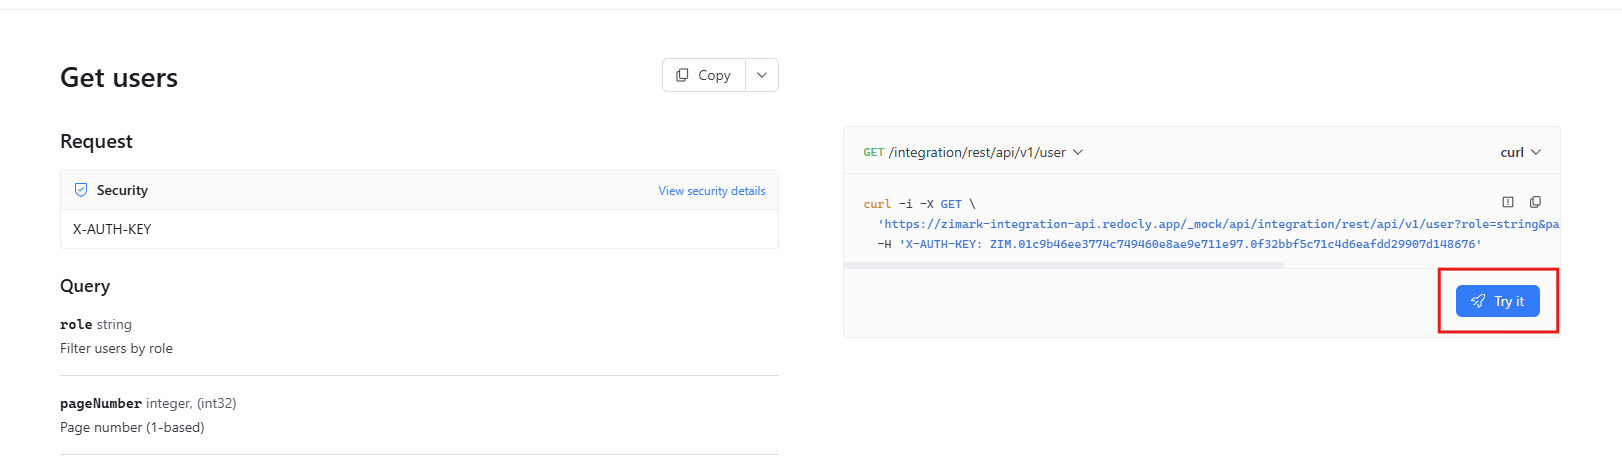Open the arrow menu next to Copy
1622x465 pixels.
[x=762, y=75]
